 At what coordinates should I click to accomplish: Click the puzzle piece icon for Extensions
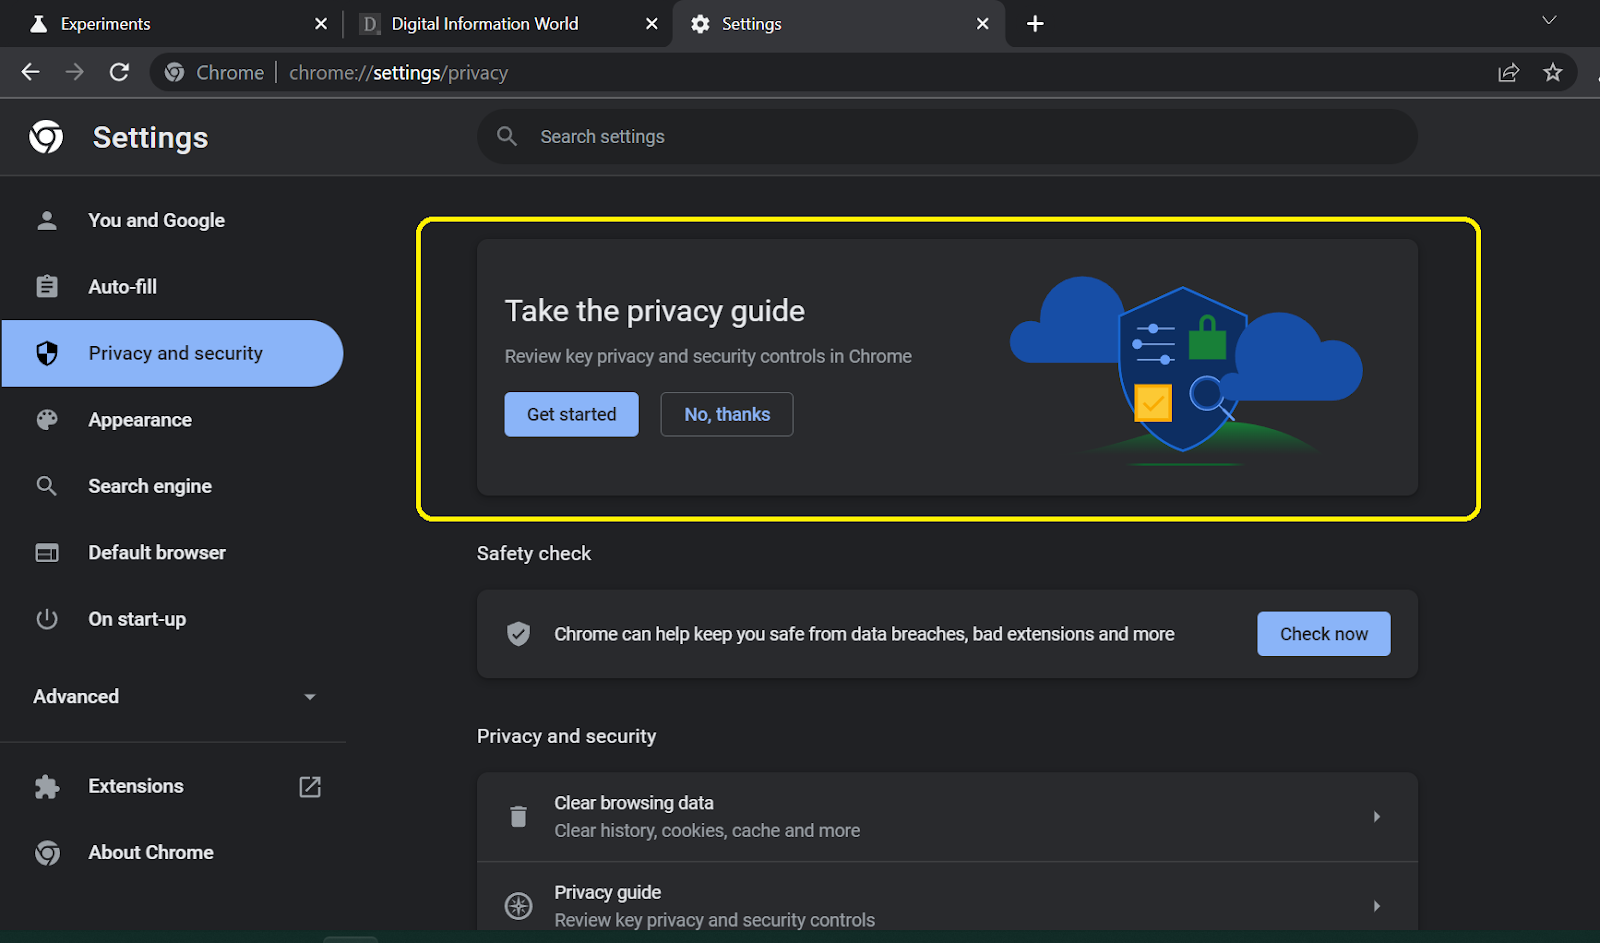[47, 786]
